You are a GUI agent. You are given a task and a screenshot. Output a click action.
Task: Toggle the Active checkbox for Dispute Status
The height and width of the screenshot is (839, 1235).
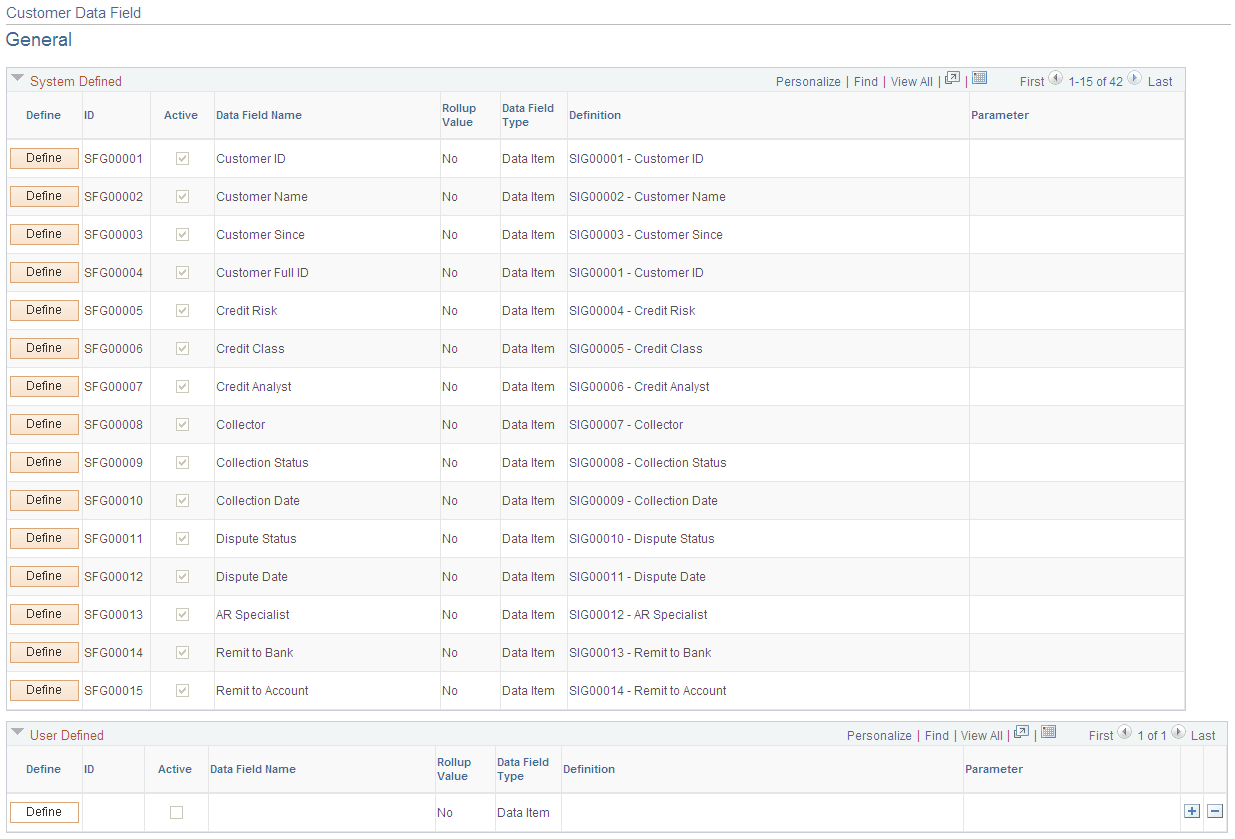[181, 538]
